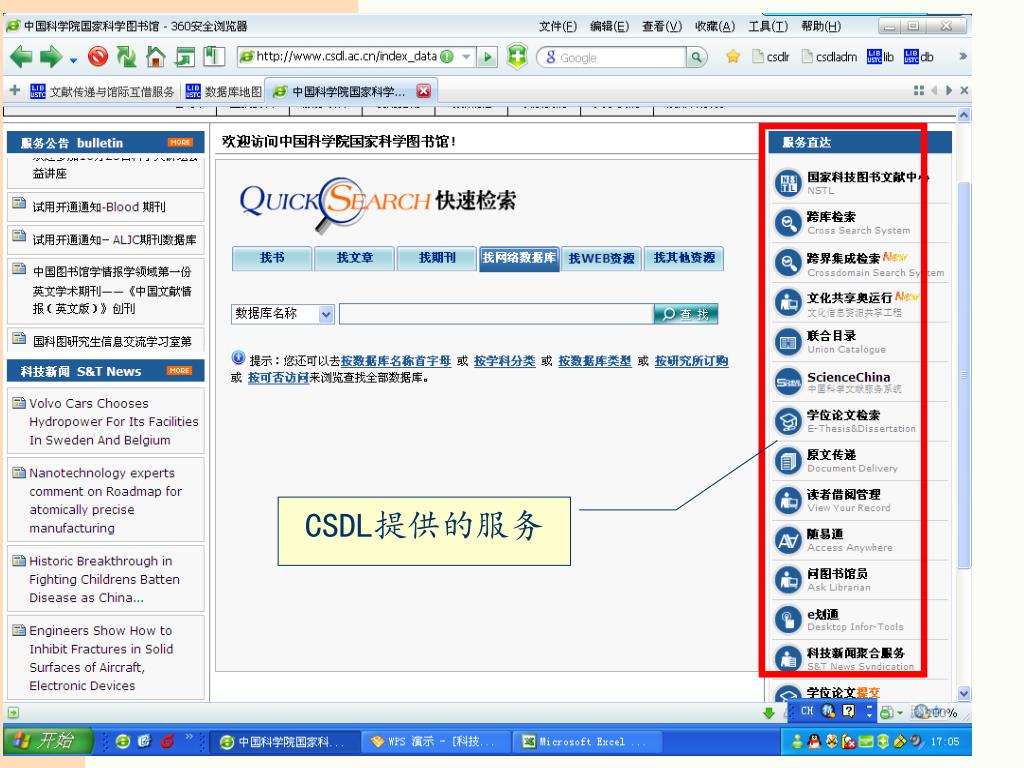Expand the bookmarks bar overflow chevron

[962, 57]
